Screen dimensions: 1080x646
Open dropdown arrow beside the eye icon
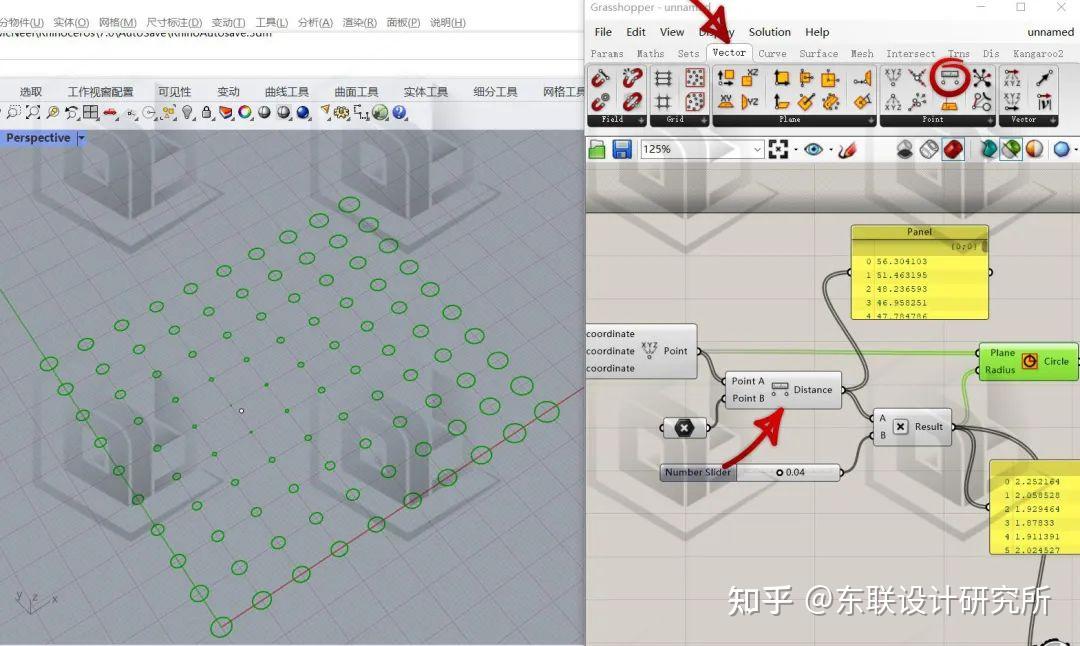coord(831,149)
